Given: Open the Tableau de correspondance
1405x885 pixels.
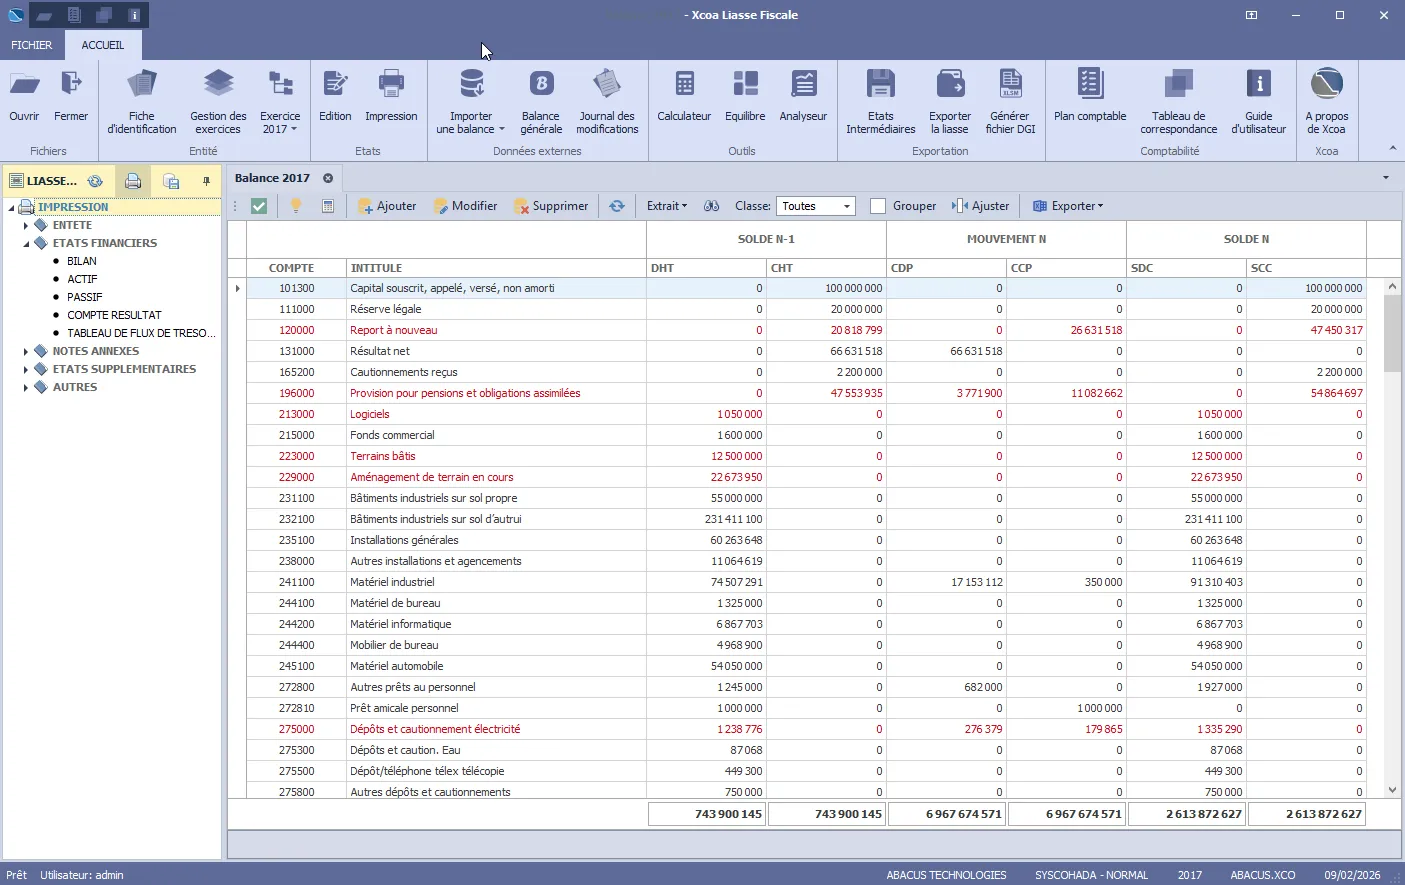Looking at the screenshot, I should coord(1178,100).
